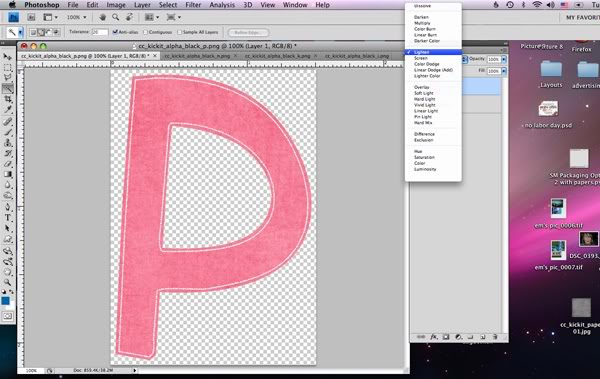Screen dimensions: 600x379
Task: Select the Eraser tool
Action: (x=7, y=164)
